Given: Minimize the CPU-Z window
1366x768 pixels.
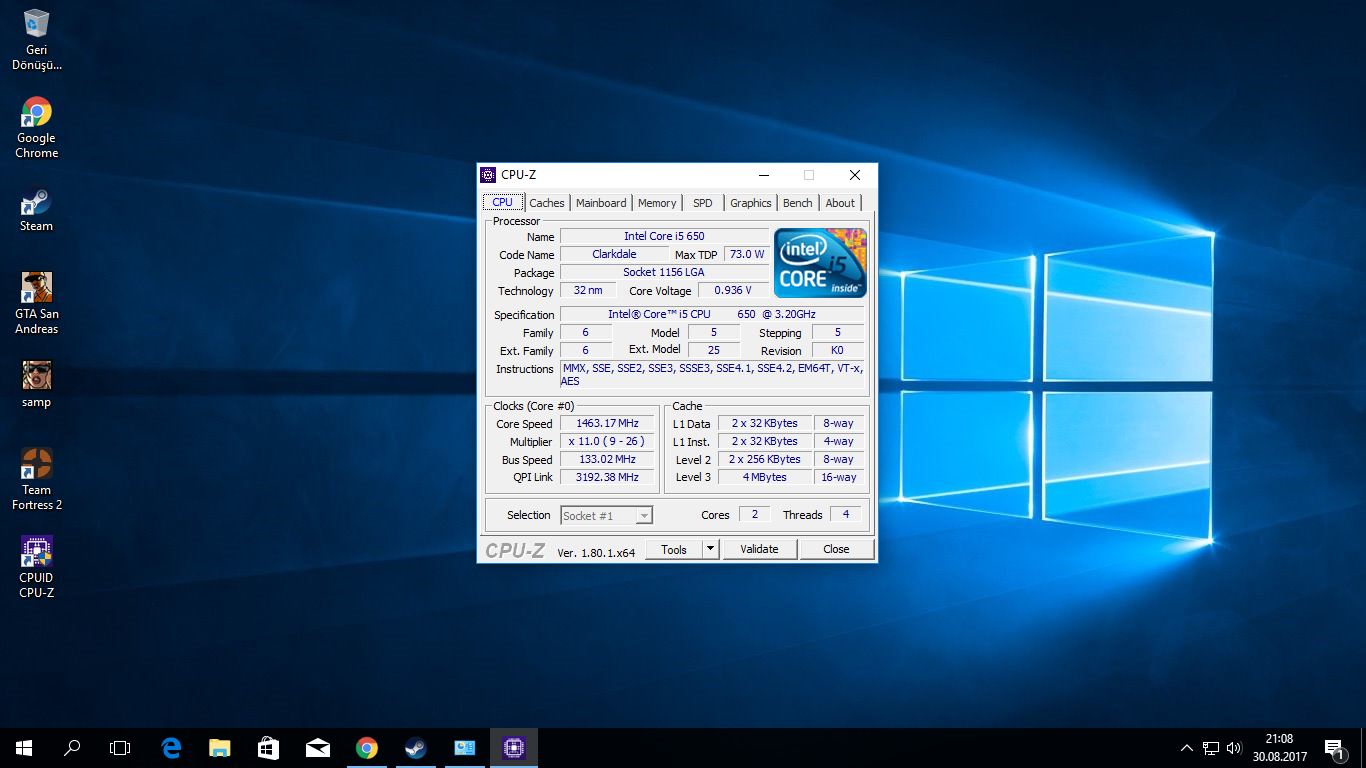Looking at the screenshot, I should [763, 175].
